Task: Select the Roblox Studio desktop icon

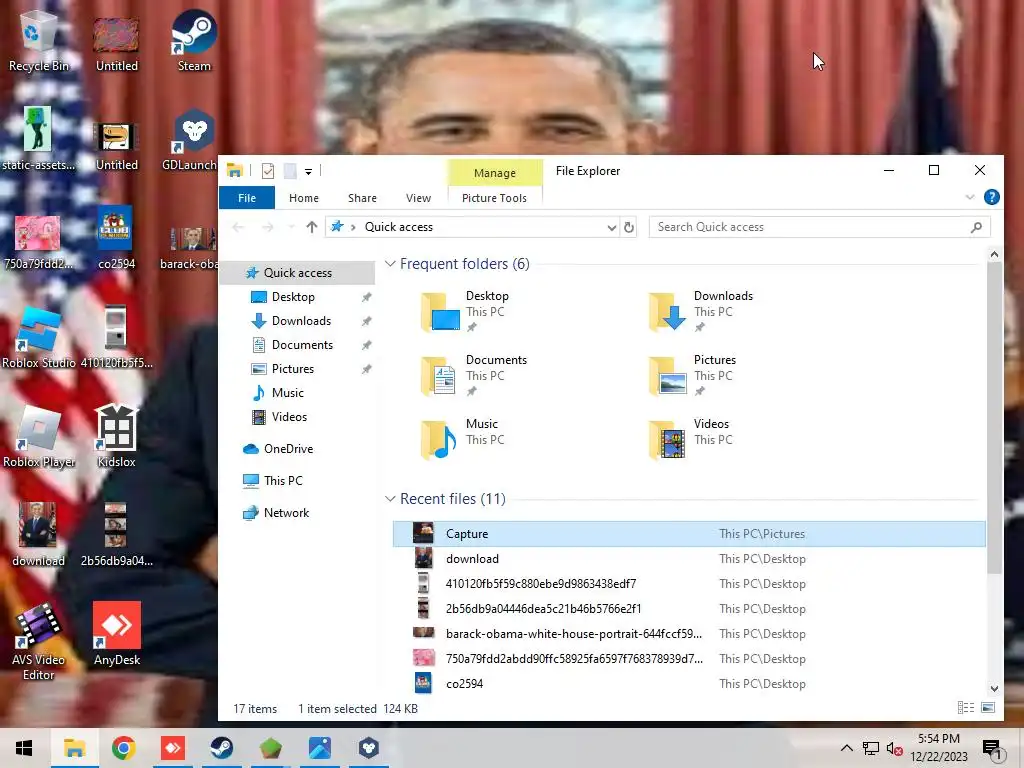Action: pos(39,338)
